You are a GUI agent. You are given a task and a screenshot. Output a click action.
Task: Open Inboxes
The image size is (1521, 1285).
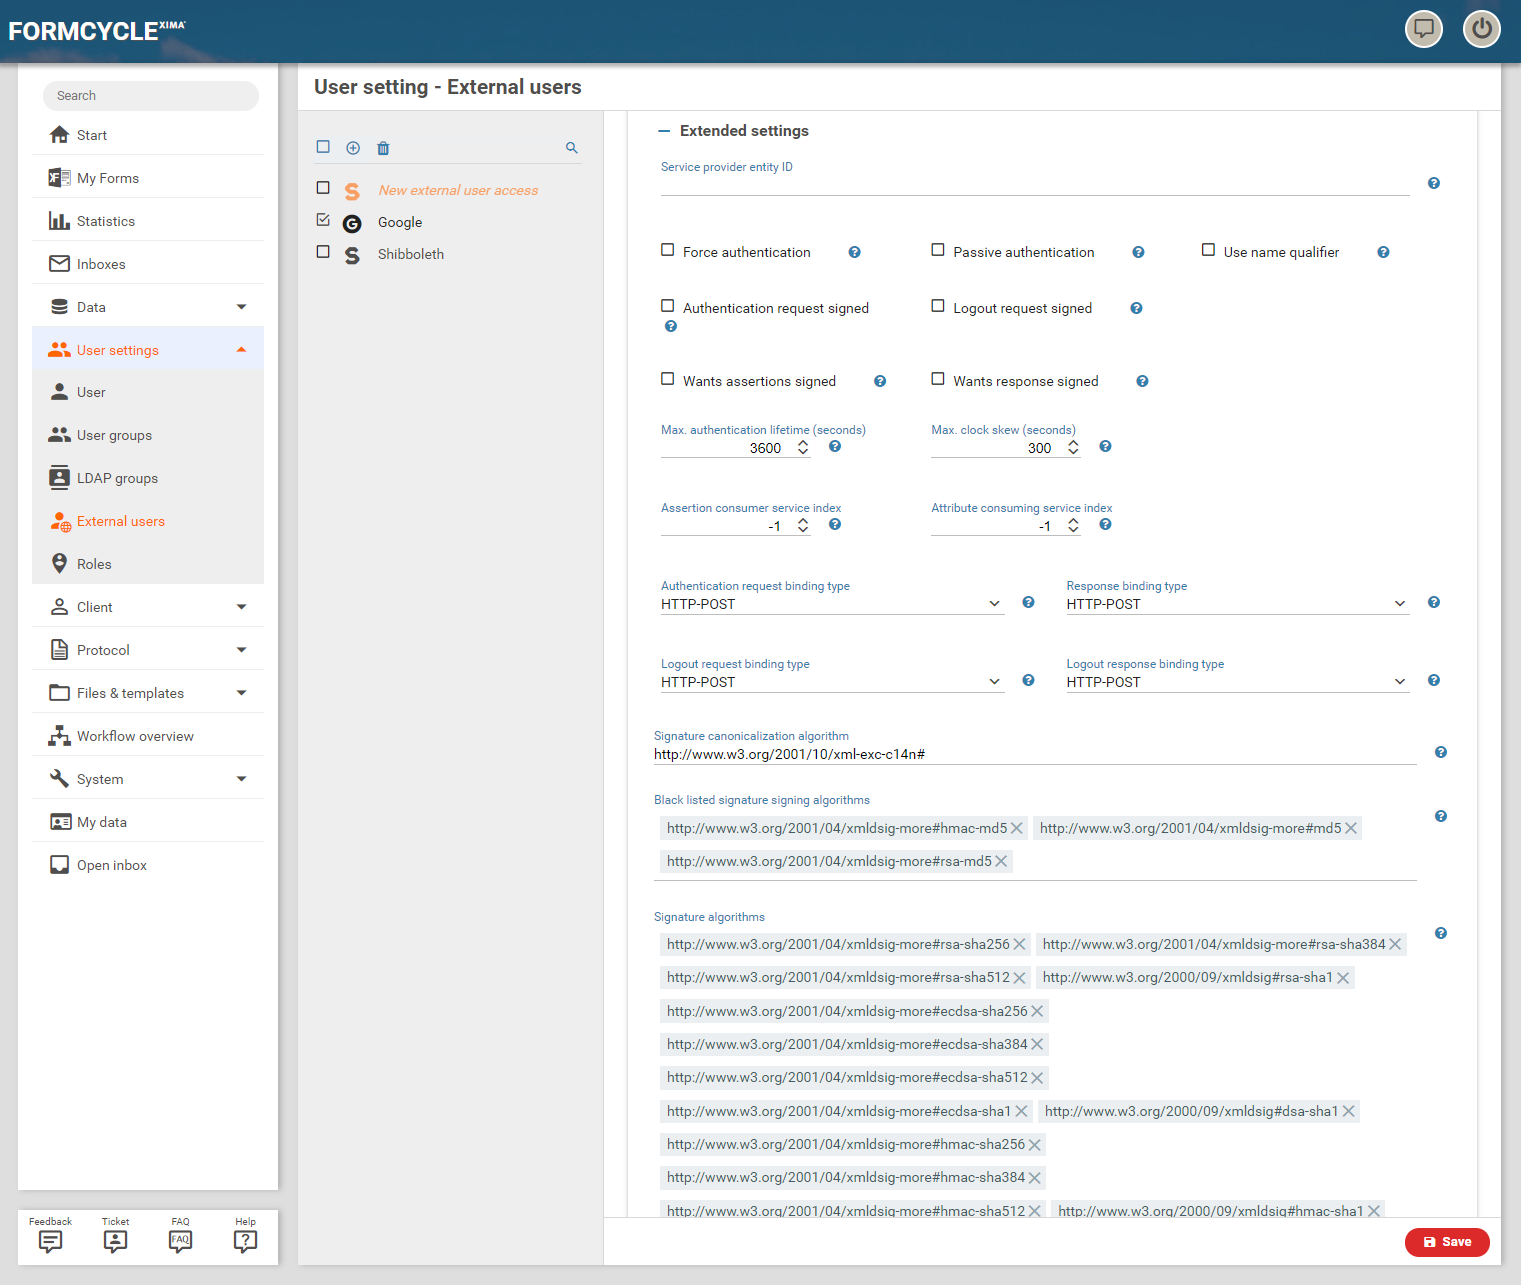click(x=148, y=264)
